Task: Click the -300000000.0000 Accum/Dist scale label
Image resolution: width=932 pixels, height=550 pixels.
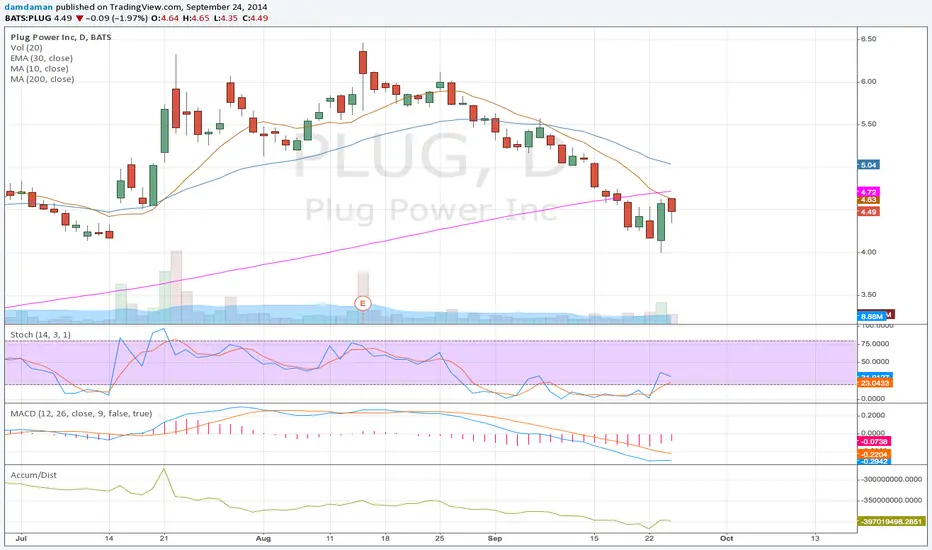Action: click(891, 479)
